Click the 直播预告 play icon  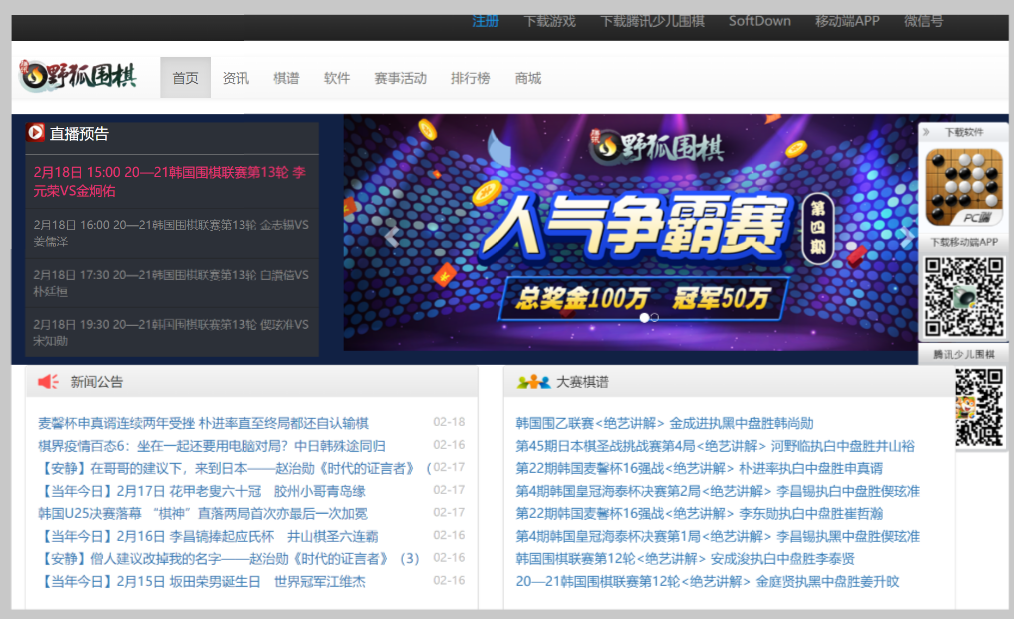[x=36, y=133]
